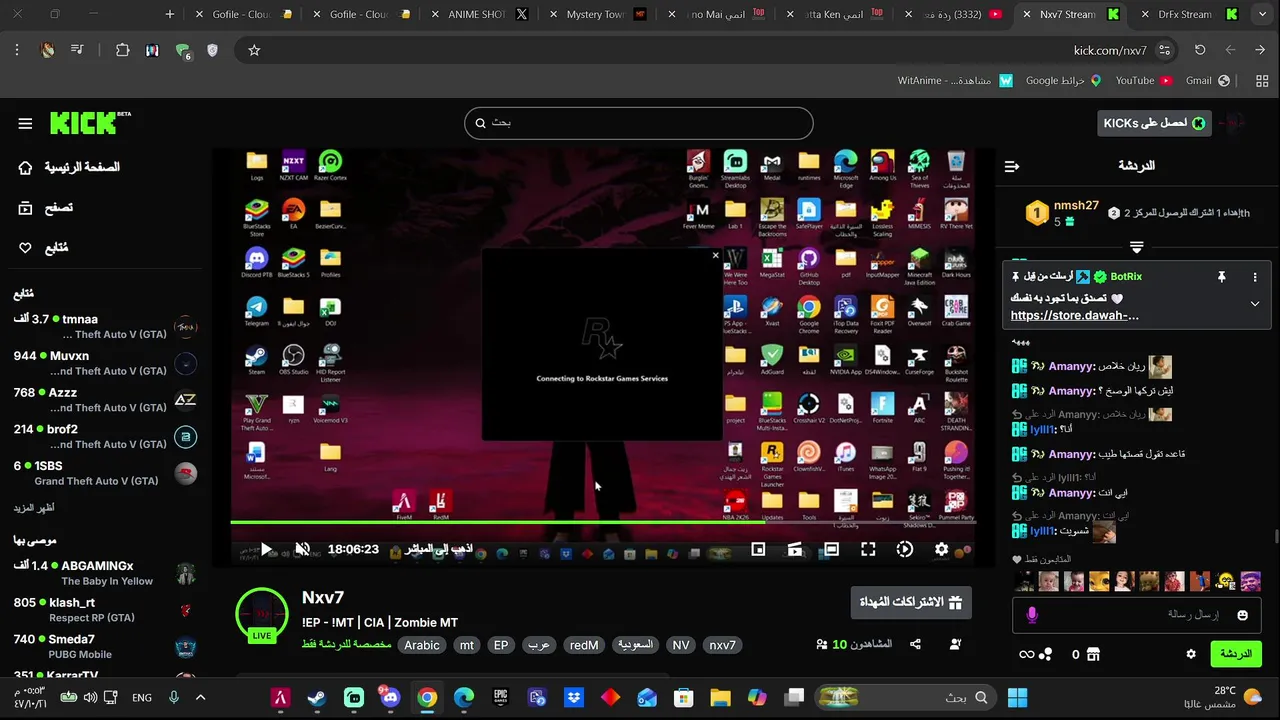Screen dimensions: 1280x720
Task: Click the purple microphone icon in chat
Action: pos(1032,615)
